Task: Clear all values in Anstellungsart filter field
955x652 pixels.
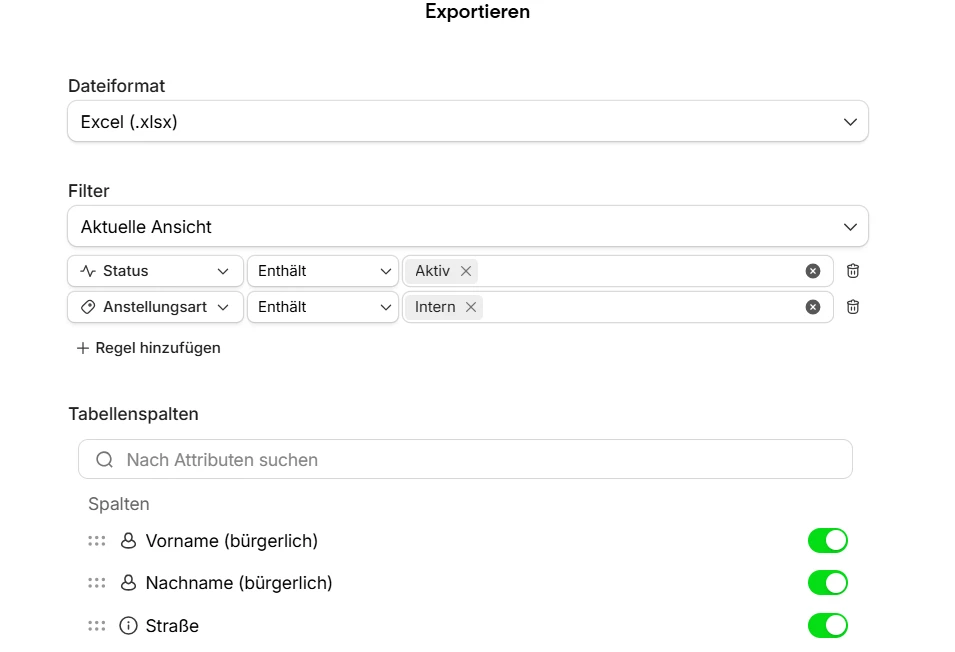Action: [x=813, y=307]
